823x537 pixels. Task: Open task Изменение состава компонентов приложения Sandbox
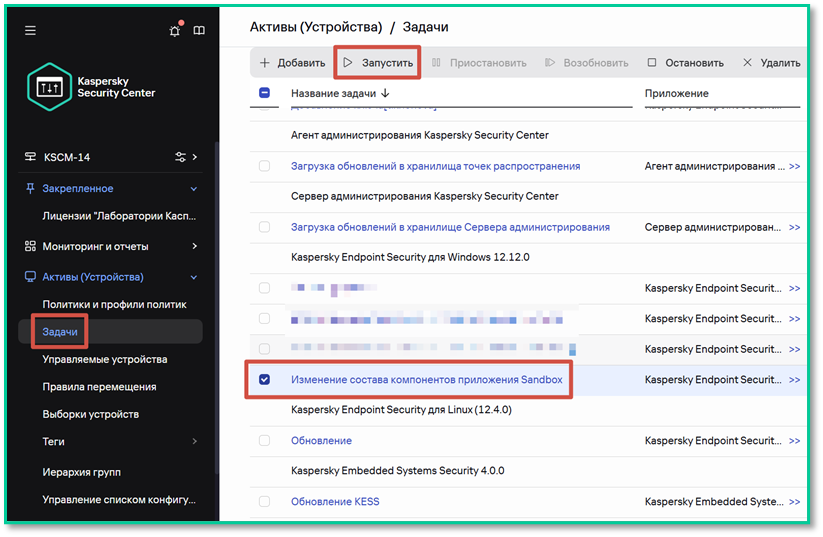click(427, 379)
